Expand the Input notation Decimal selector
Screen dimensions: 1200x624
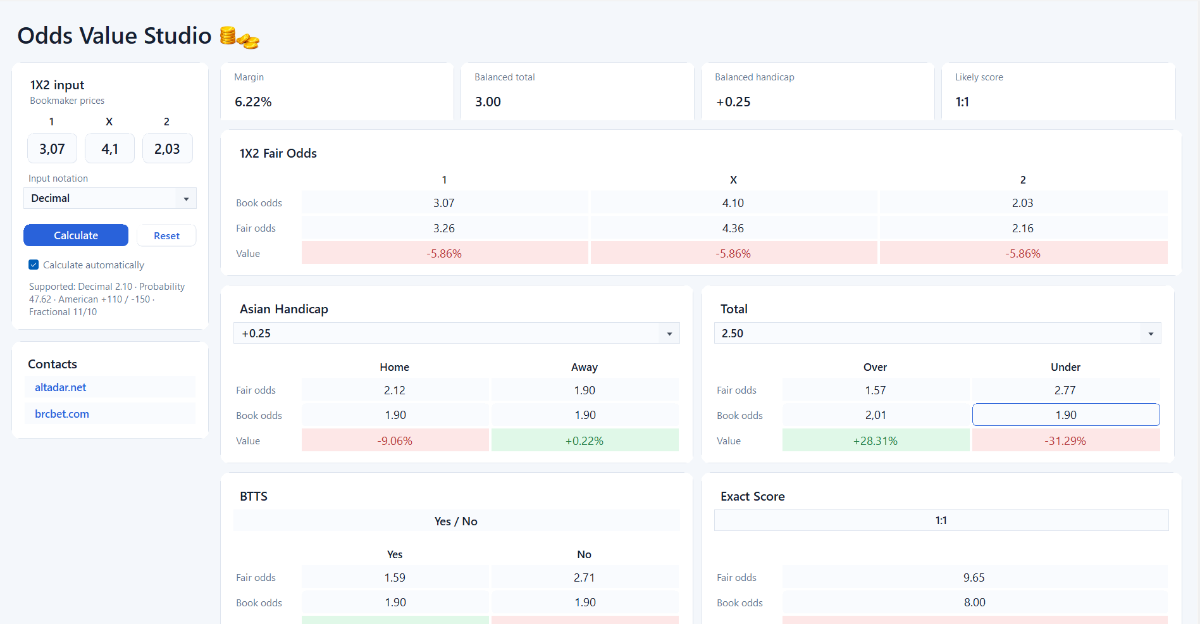tap(110, 198)
